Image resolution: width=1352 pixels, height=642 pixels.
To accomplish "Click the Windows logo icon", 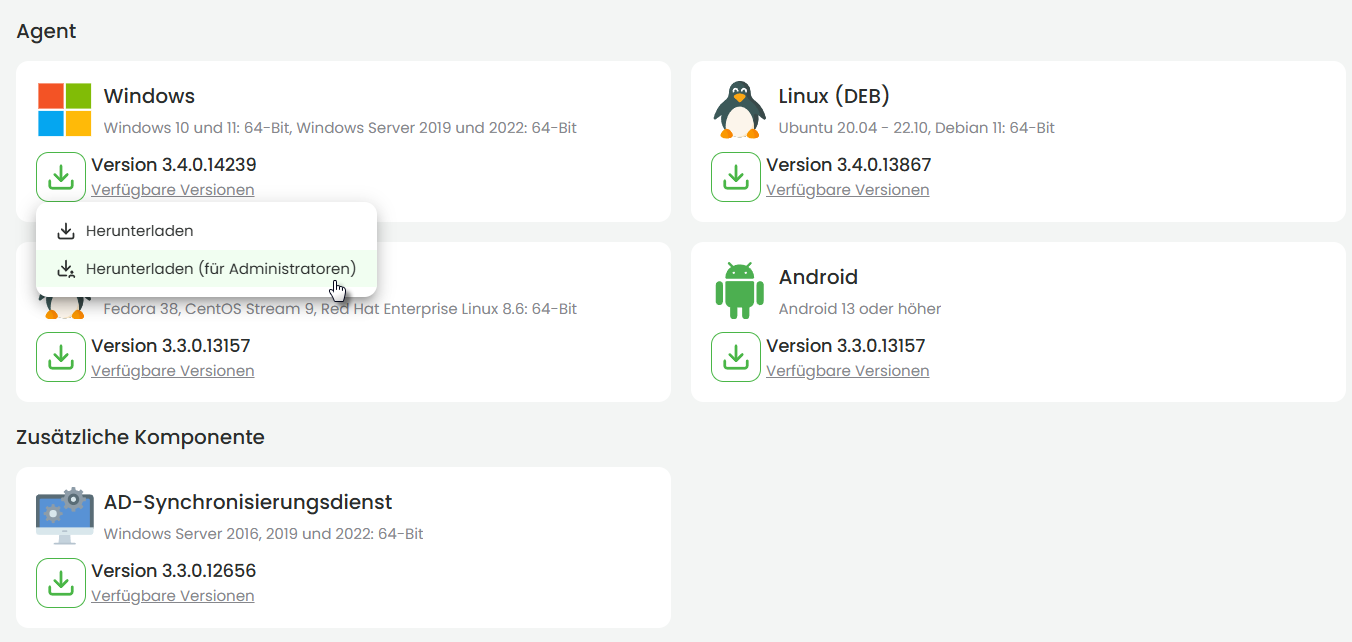I will coord(65,109).
